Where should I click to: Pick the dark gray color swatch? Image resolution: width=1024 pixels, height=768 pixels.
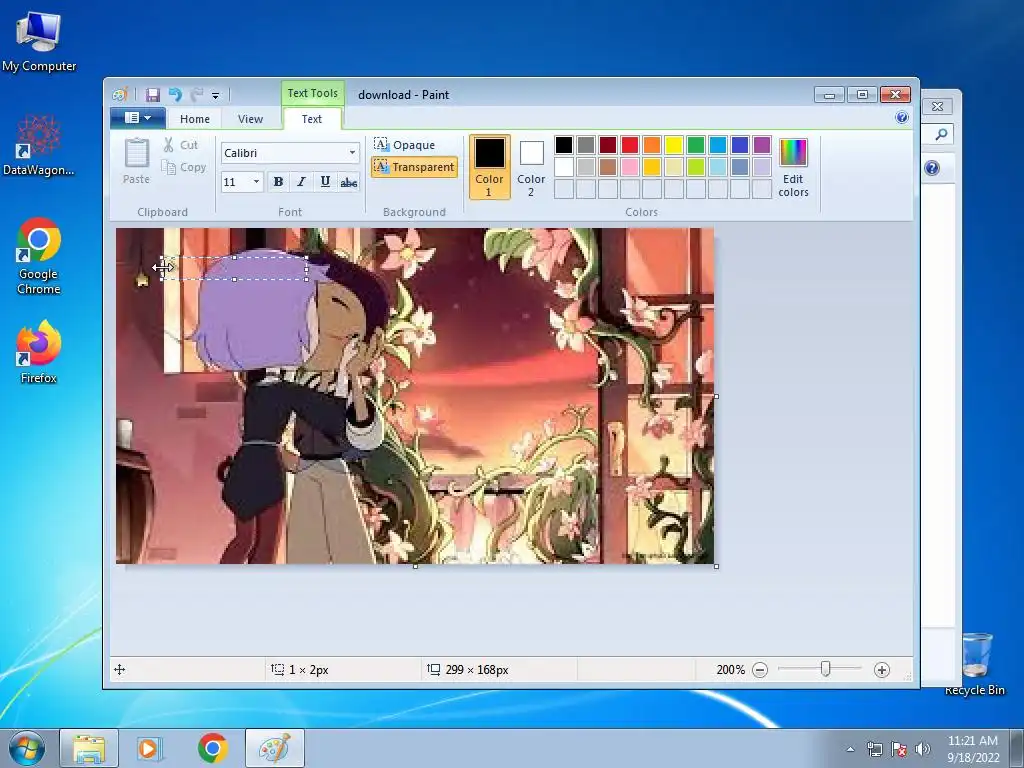coord(586,145)
